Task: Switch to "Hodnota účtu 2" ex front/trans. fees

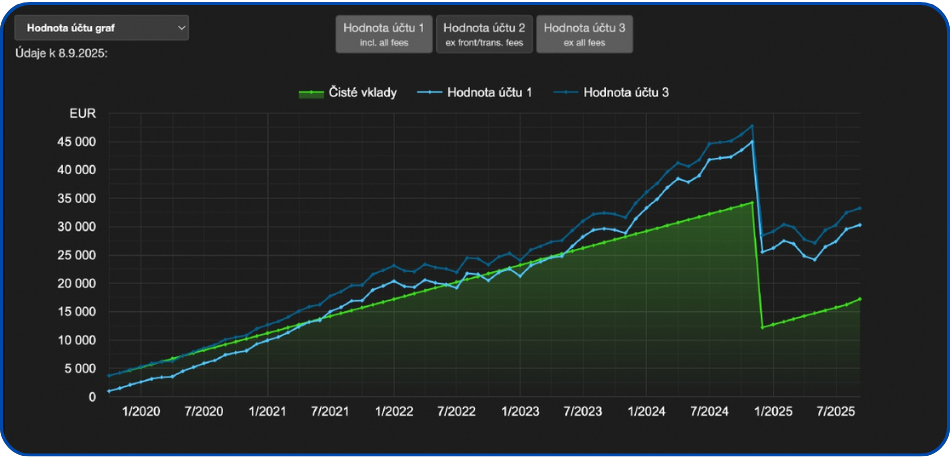Action: click(485, 34)
